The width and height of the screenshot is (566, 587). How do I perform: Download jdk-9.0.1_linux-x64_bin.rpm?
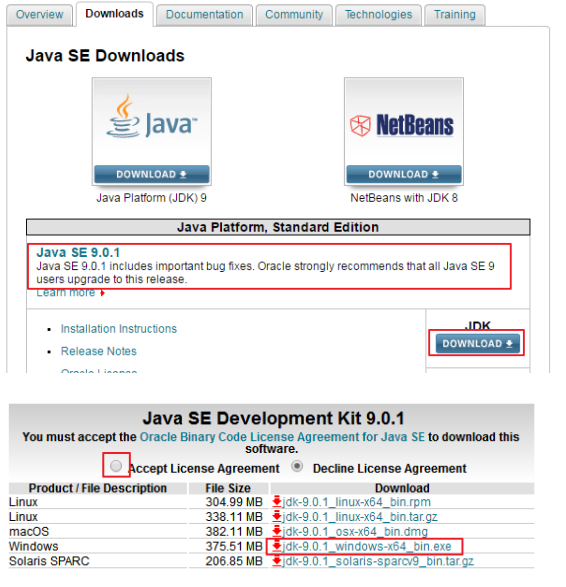coord(356,502)
